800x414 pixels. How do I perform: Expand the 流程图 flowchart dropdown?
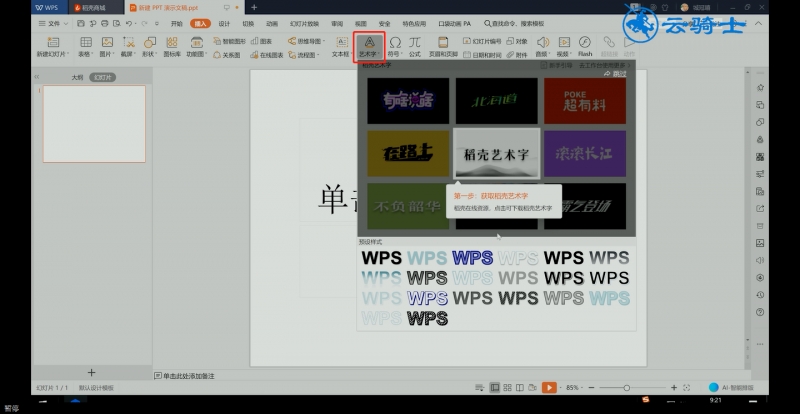tap(318, 55)
